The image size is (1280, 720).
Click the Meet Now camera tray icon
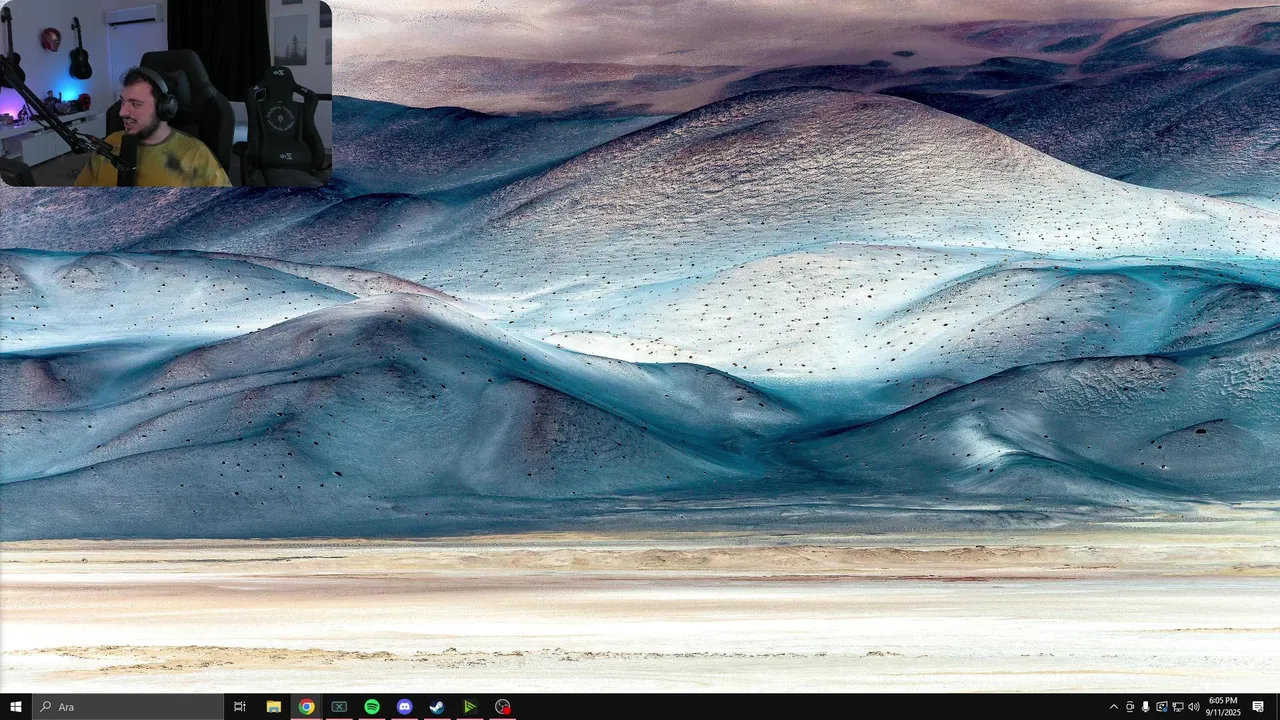click(1130, 707)
